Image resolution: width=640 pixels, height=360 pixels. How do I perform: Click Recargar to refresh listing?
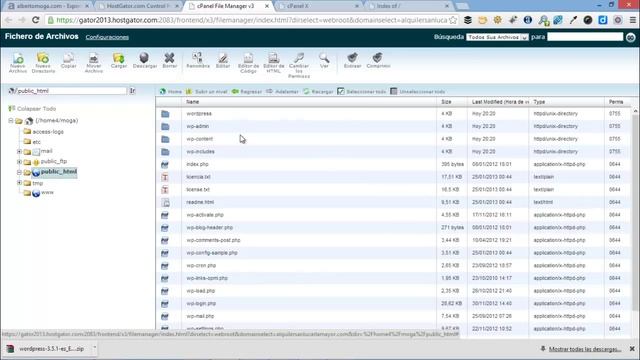(318, 91)
